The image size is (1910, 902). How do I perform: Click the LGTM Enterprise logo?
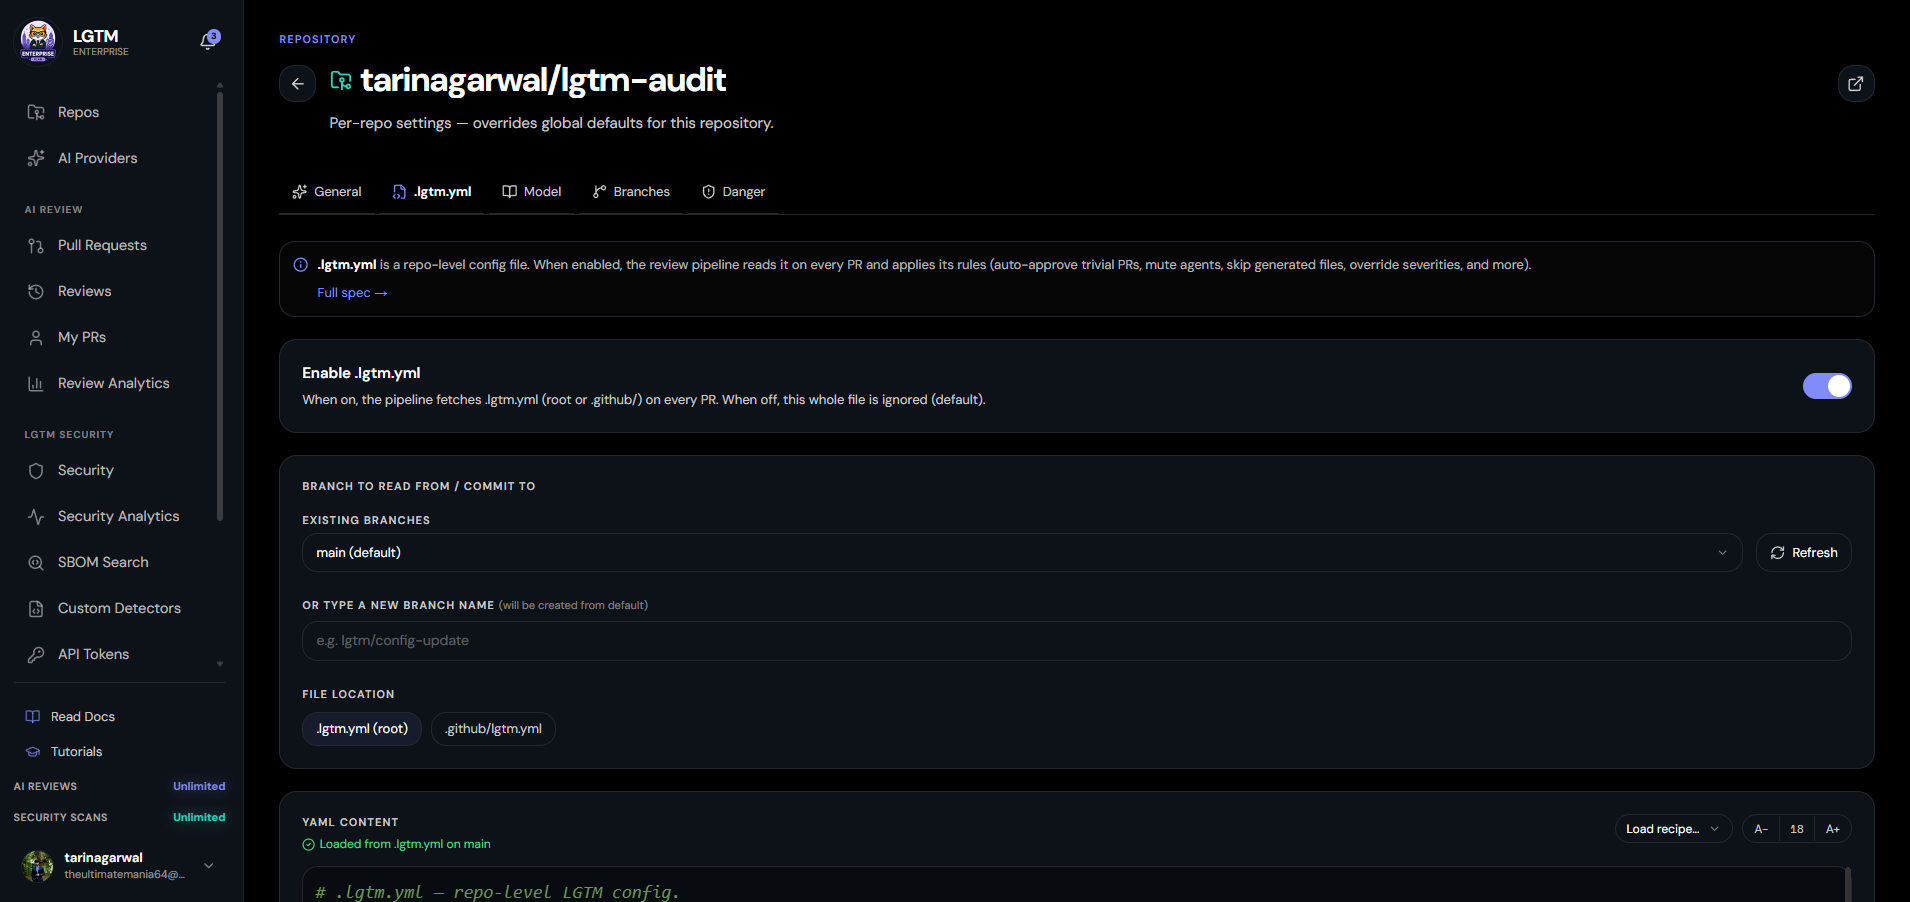[x=38, y=42]
